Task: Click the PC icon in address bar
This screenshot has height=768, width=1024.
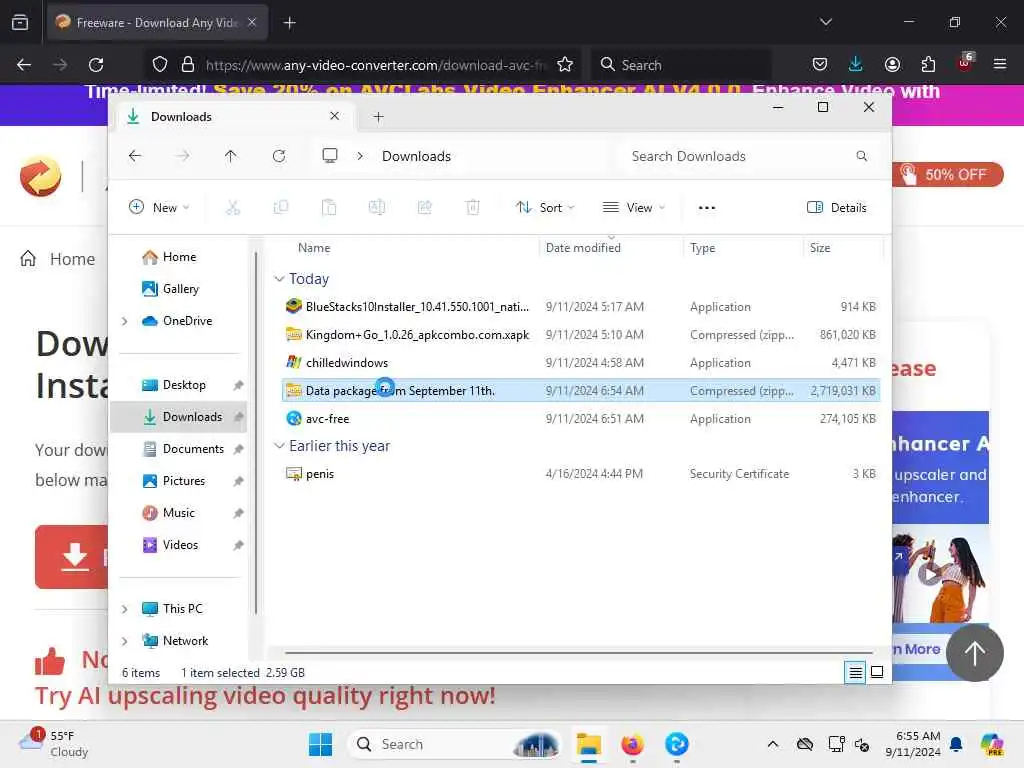Action: (330, 155)
